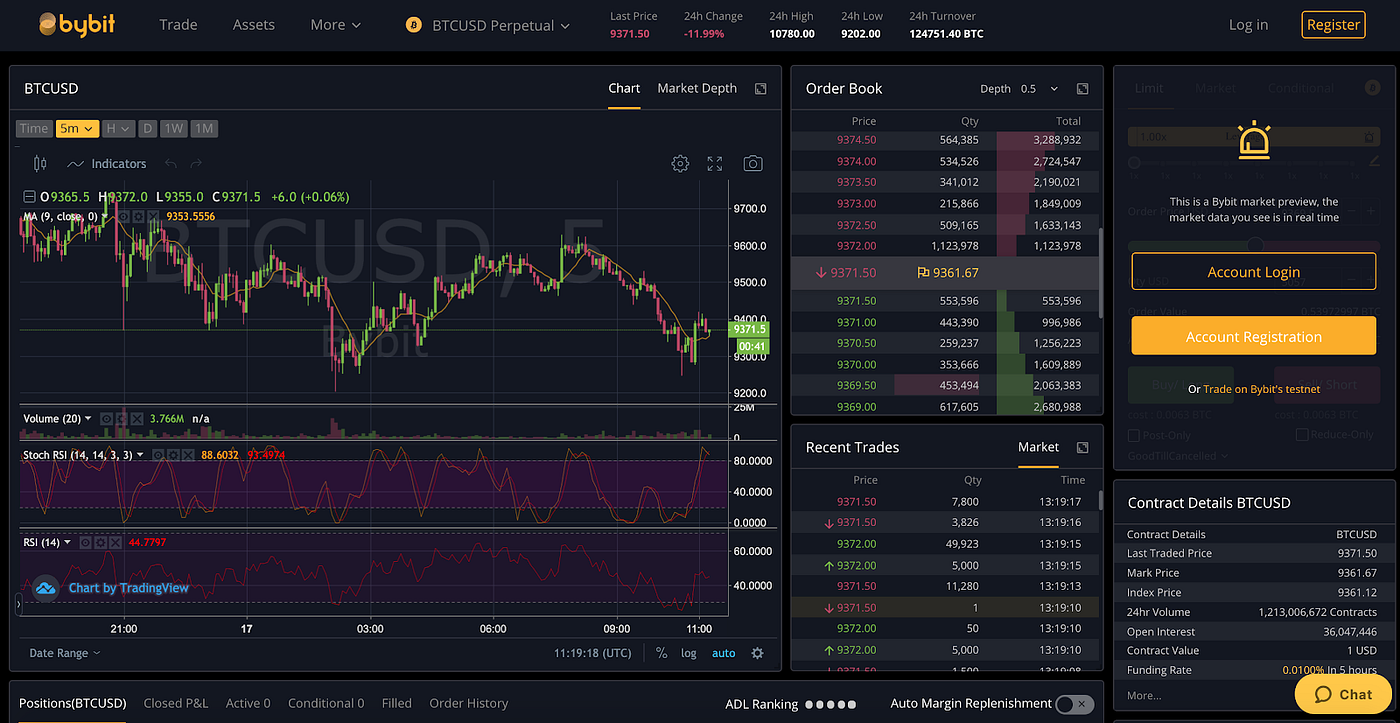This screenshot has width=1400, height=723.
Task: Expand the RSI (14) legend arrow
Action: [68, 542]
